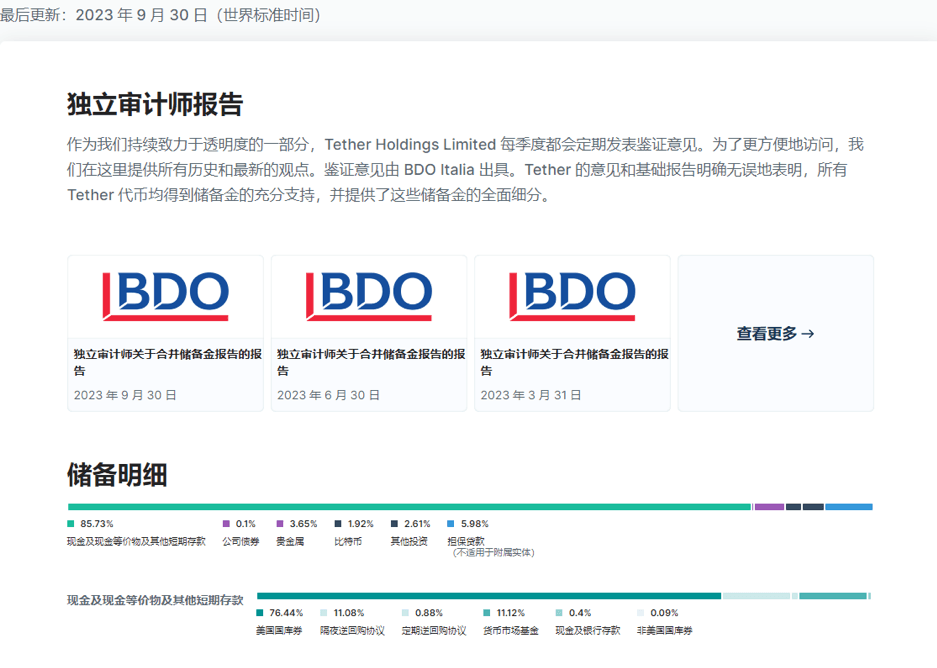Click the 0.09% 非美国国库券 legend item
937x668 pixels.
pos(640,613)
